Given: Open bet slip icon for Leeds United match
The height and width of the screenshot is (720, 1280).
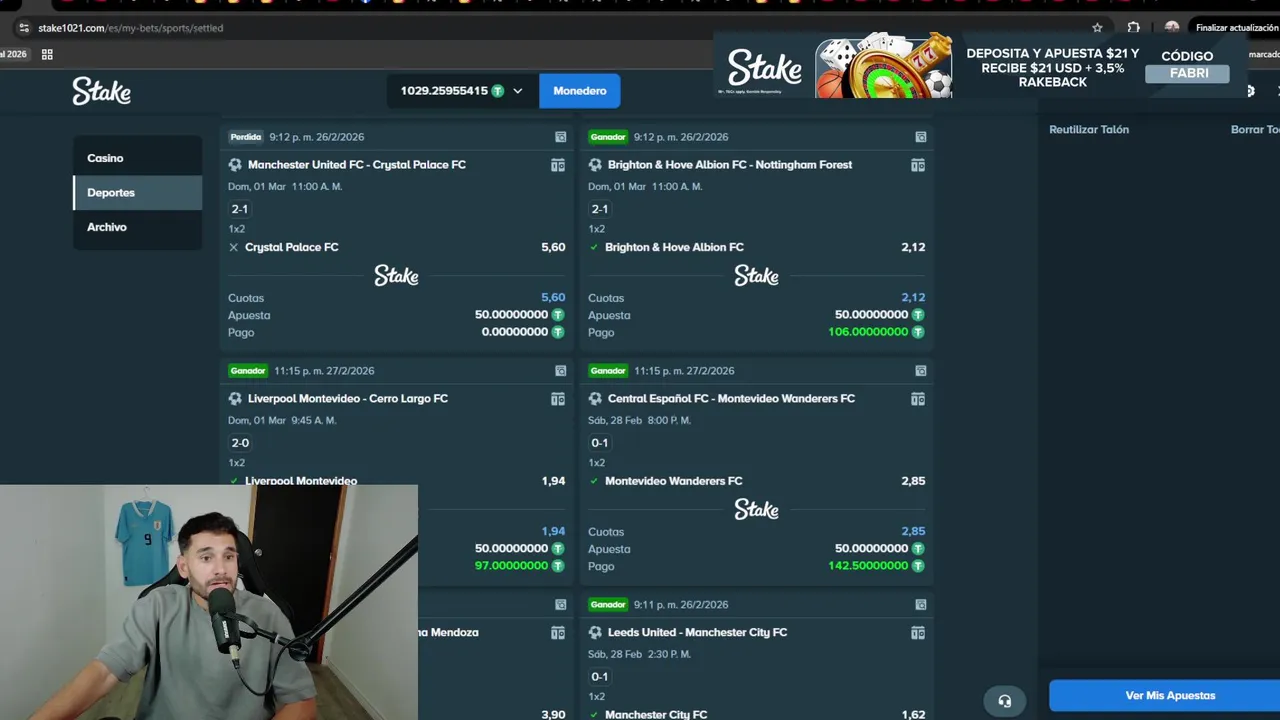Looking at the screenshot, I should (920, 605).
